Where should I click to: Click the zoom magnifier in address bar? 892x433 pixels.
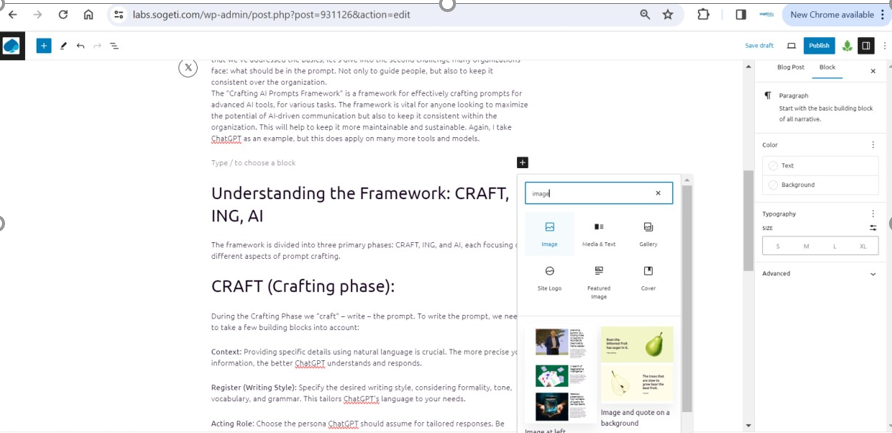coord(645,15)
